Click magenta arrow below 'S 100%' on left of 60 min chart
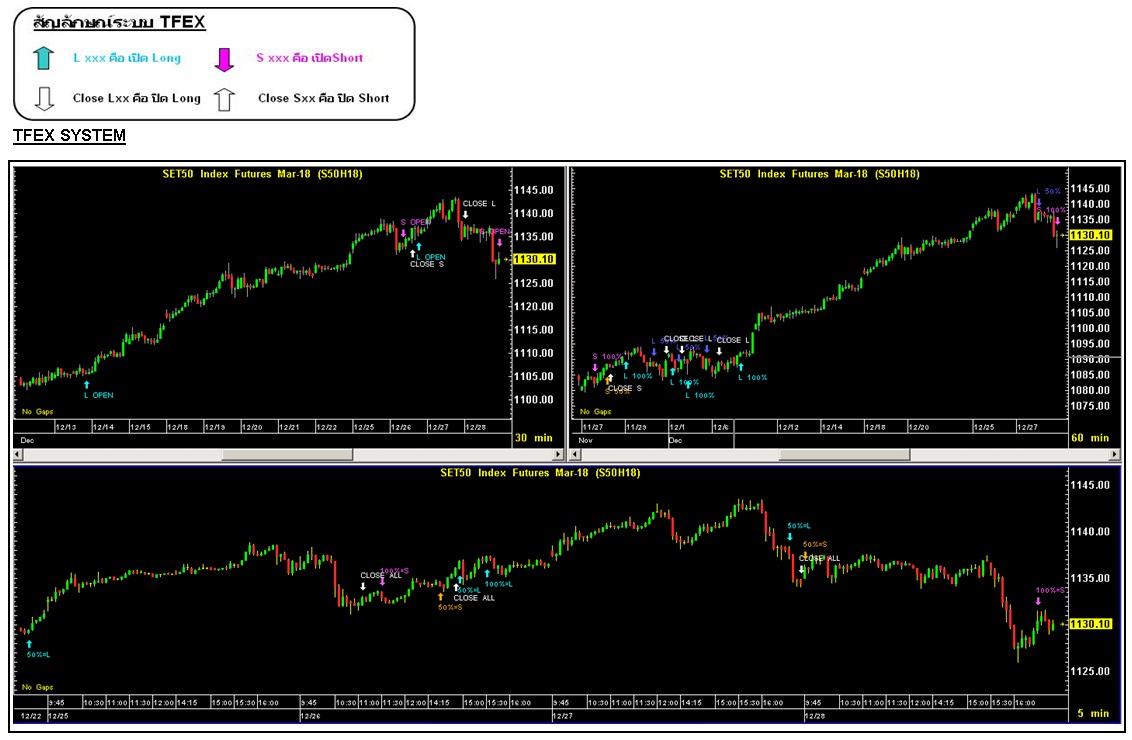The height and width of the screenshot is (740, 1132). [x=595, y=367]
